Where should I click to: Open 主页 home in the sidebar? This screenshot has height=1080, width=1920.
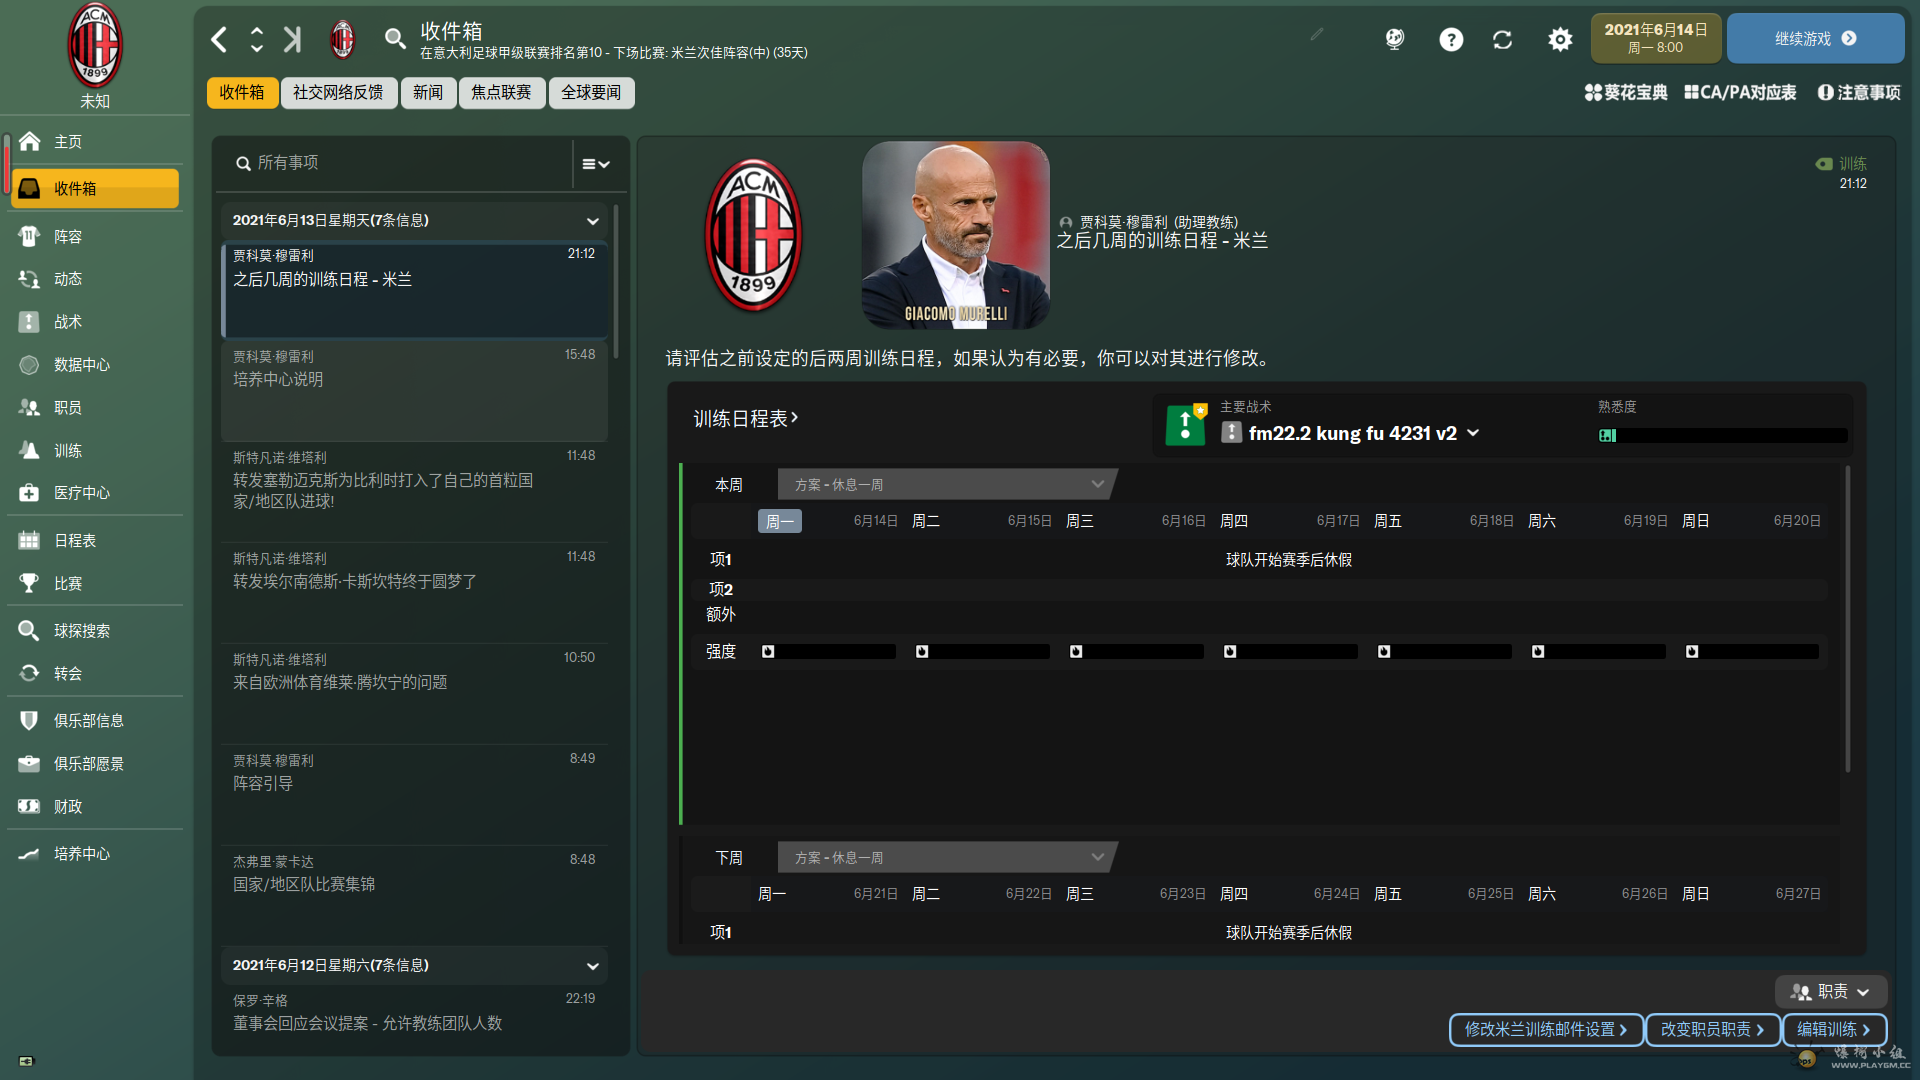(95, 142)
